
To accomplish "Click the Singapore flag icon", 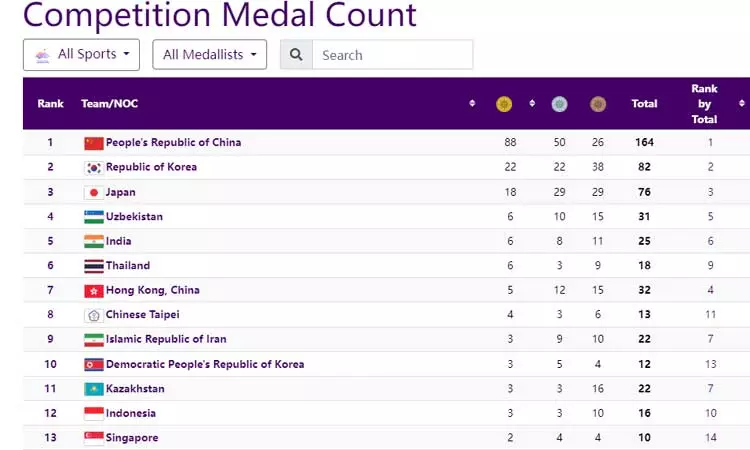I will point(94,438).
